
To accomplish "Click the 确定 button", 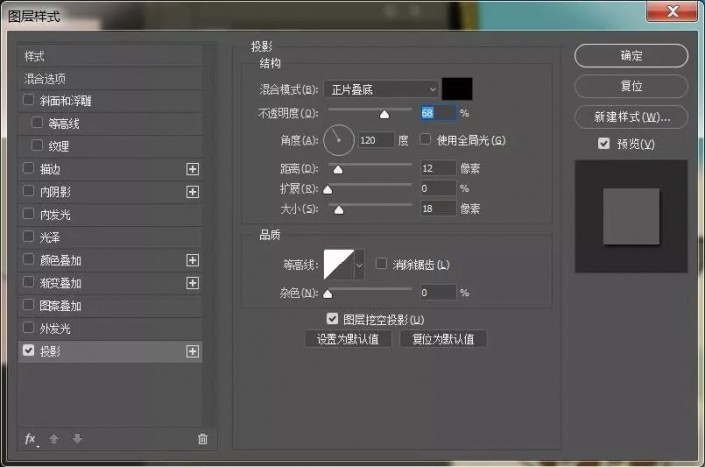I will click(x=631, y=56).
